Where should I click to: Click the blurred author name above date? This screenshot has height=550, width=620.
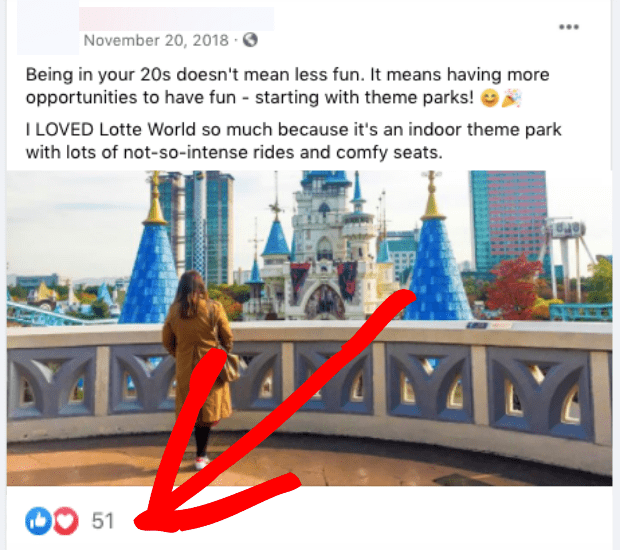coord(177,19)
